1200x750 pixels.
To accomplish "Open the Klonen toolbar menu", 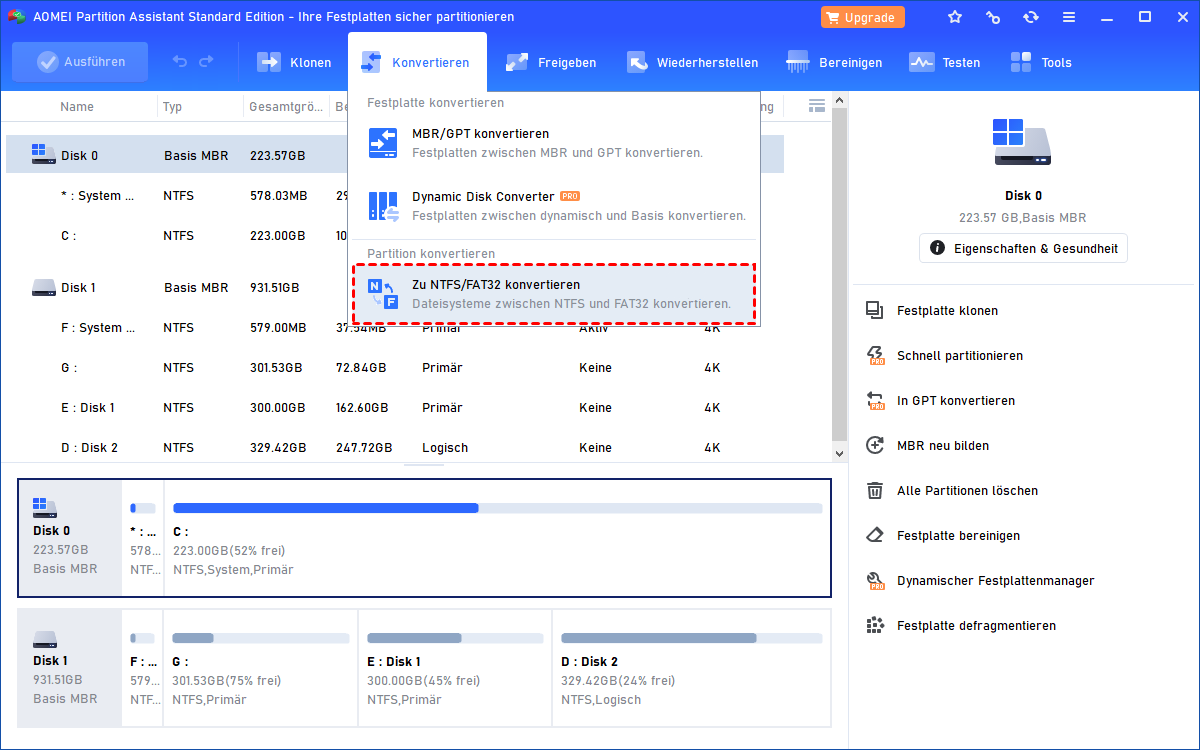I will [x=294, y=62].
